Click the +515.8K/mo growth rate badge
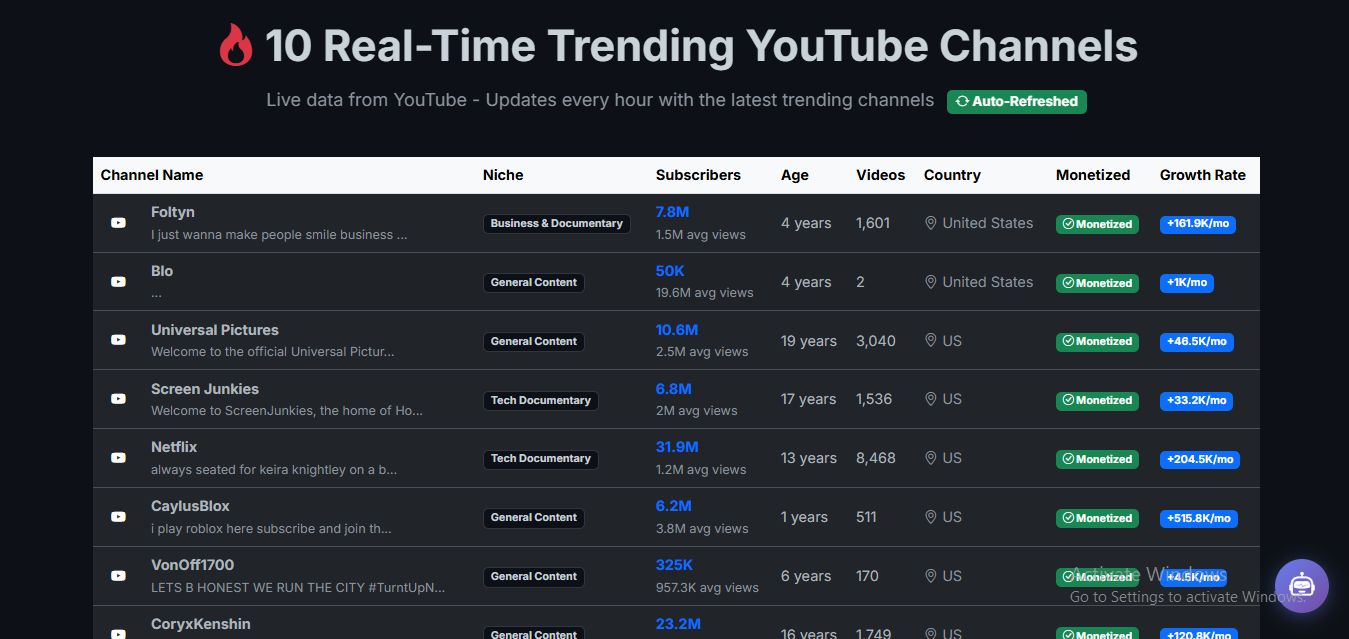The image size is (1349, 639). tap(1198, 518)
